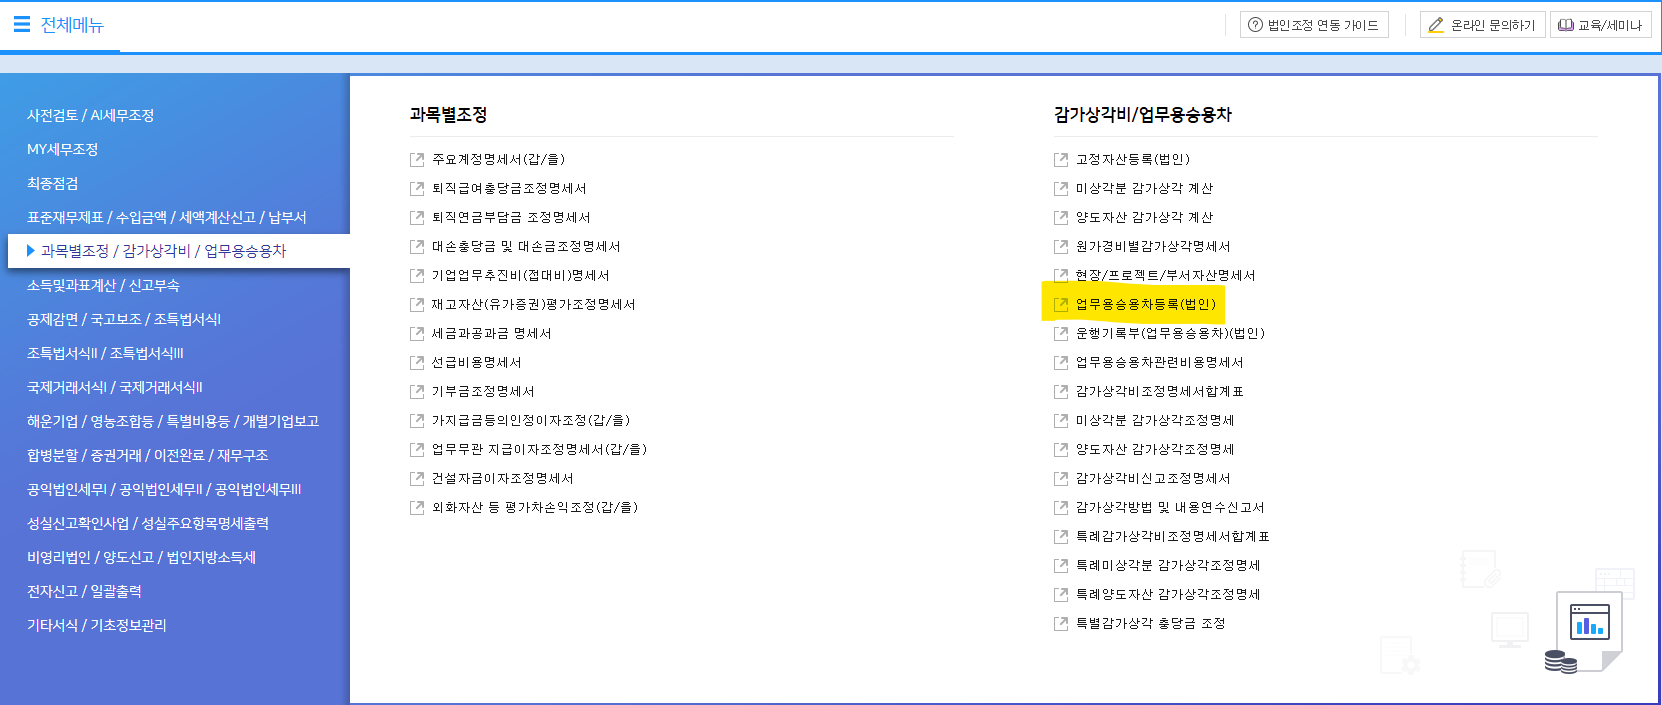The height and width of the screenshot is (705, 1662).
Task: Click the 감가상각비/업무용승용차 section heading
Action: point(1143,115)
